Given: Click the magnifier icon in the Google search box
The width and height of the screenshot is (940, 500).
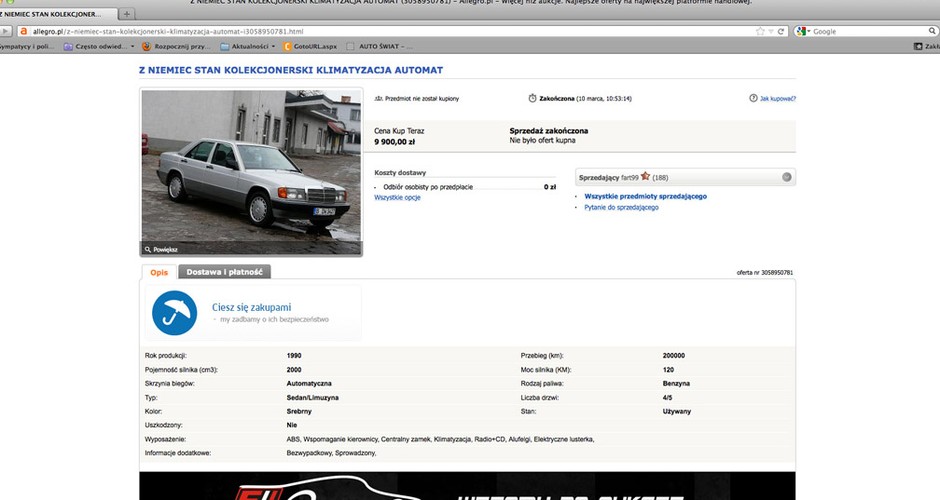Looking at the screenshot, I should 932,31.
